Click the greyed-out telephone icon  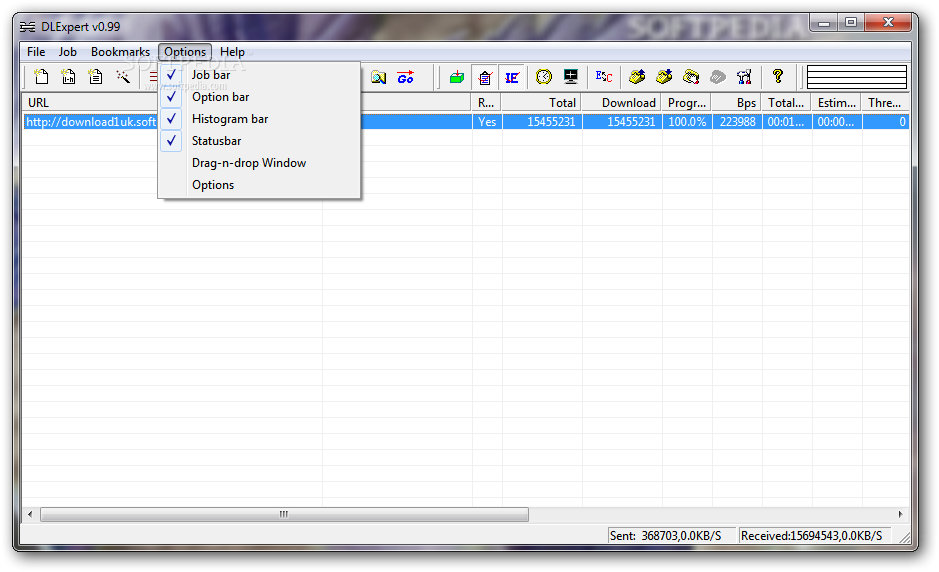pos(717,77)
